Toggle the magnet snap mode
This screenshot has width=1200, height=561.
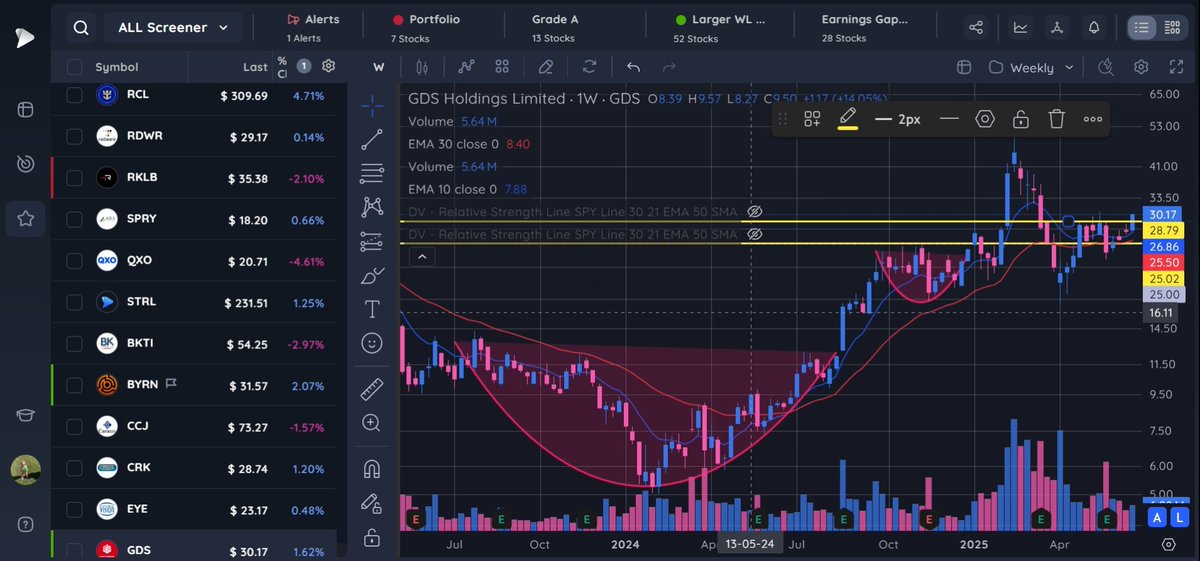pyautogui.click(x=372, y=467)
